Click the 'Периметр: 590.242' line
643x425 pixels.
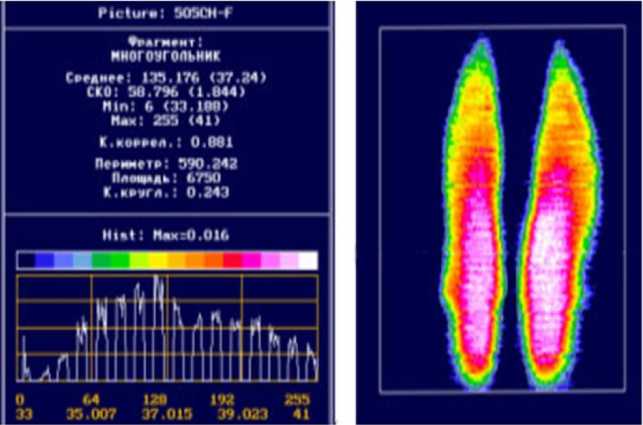tap(166, 164)
